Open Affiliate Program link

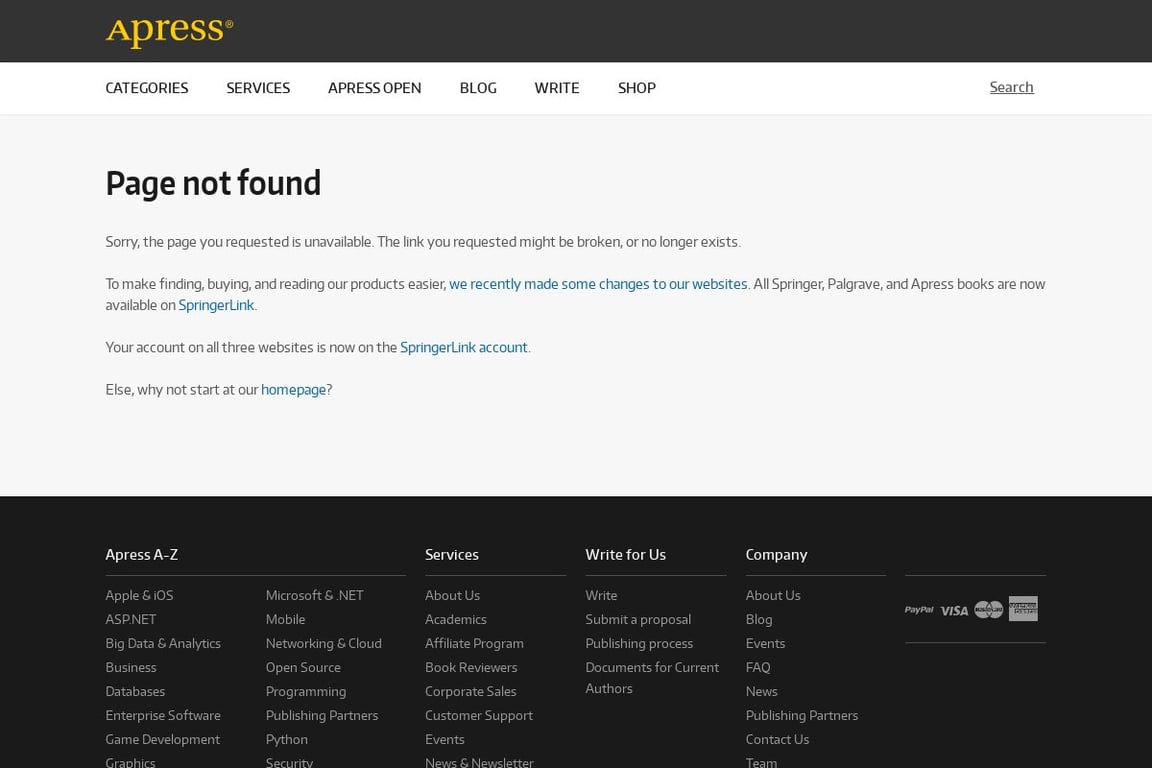[x=475, y=644]
